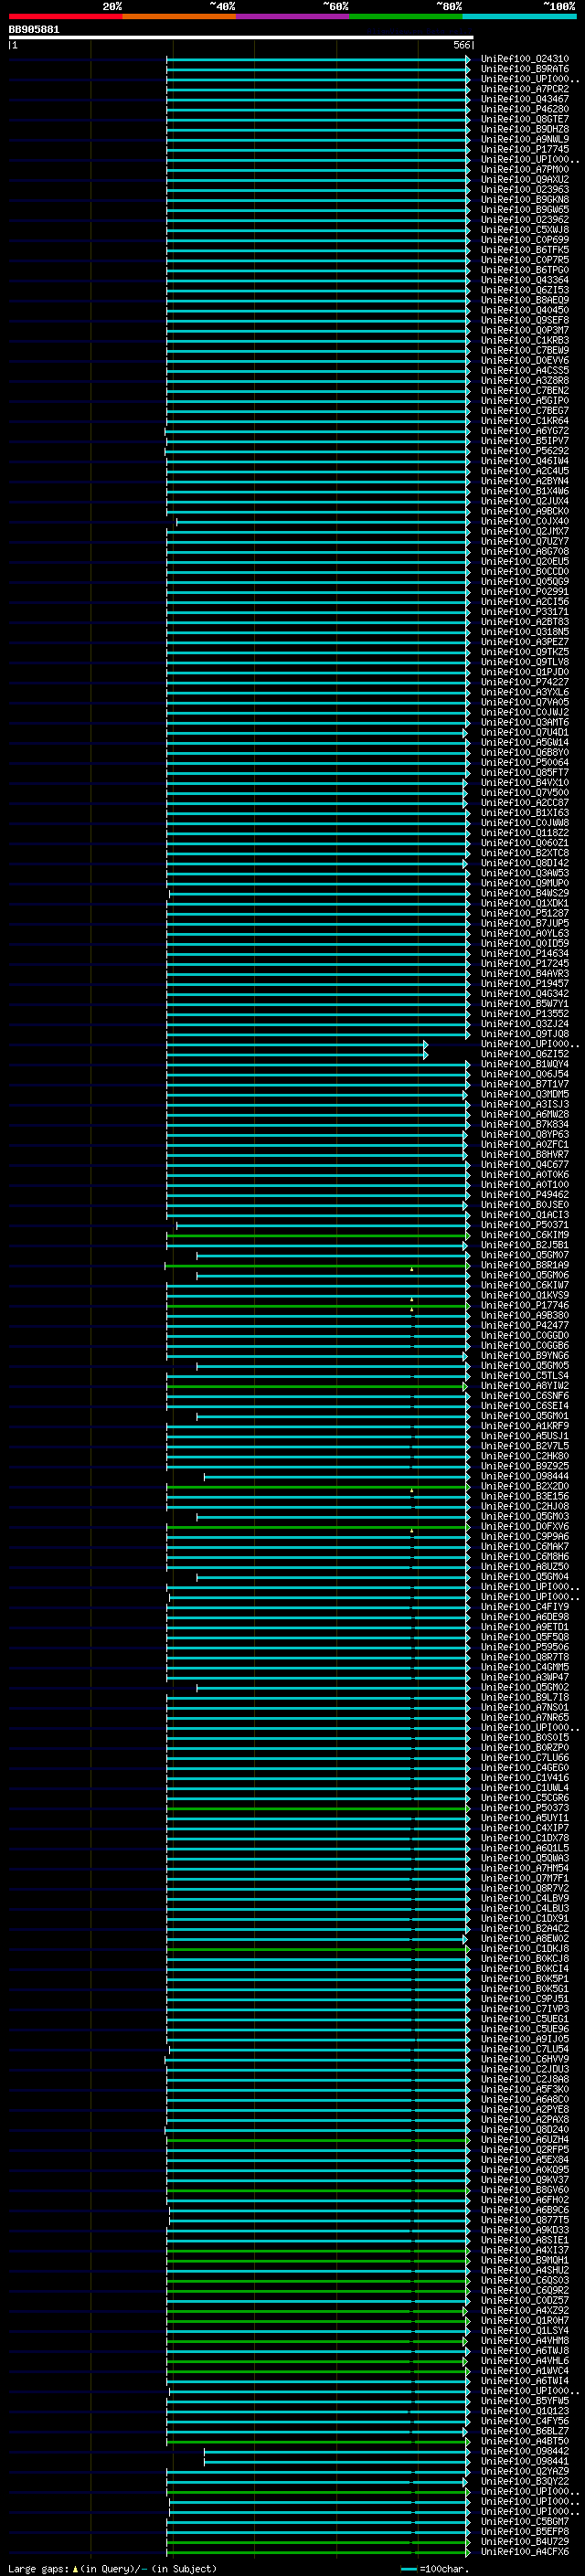Select the label UniRef100_B6TFK5
This screenshot has width=585, height=2576.
click(x=525, y=249)
